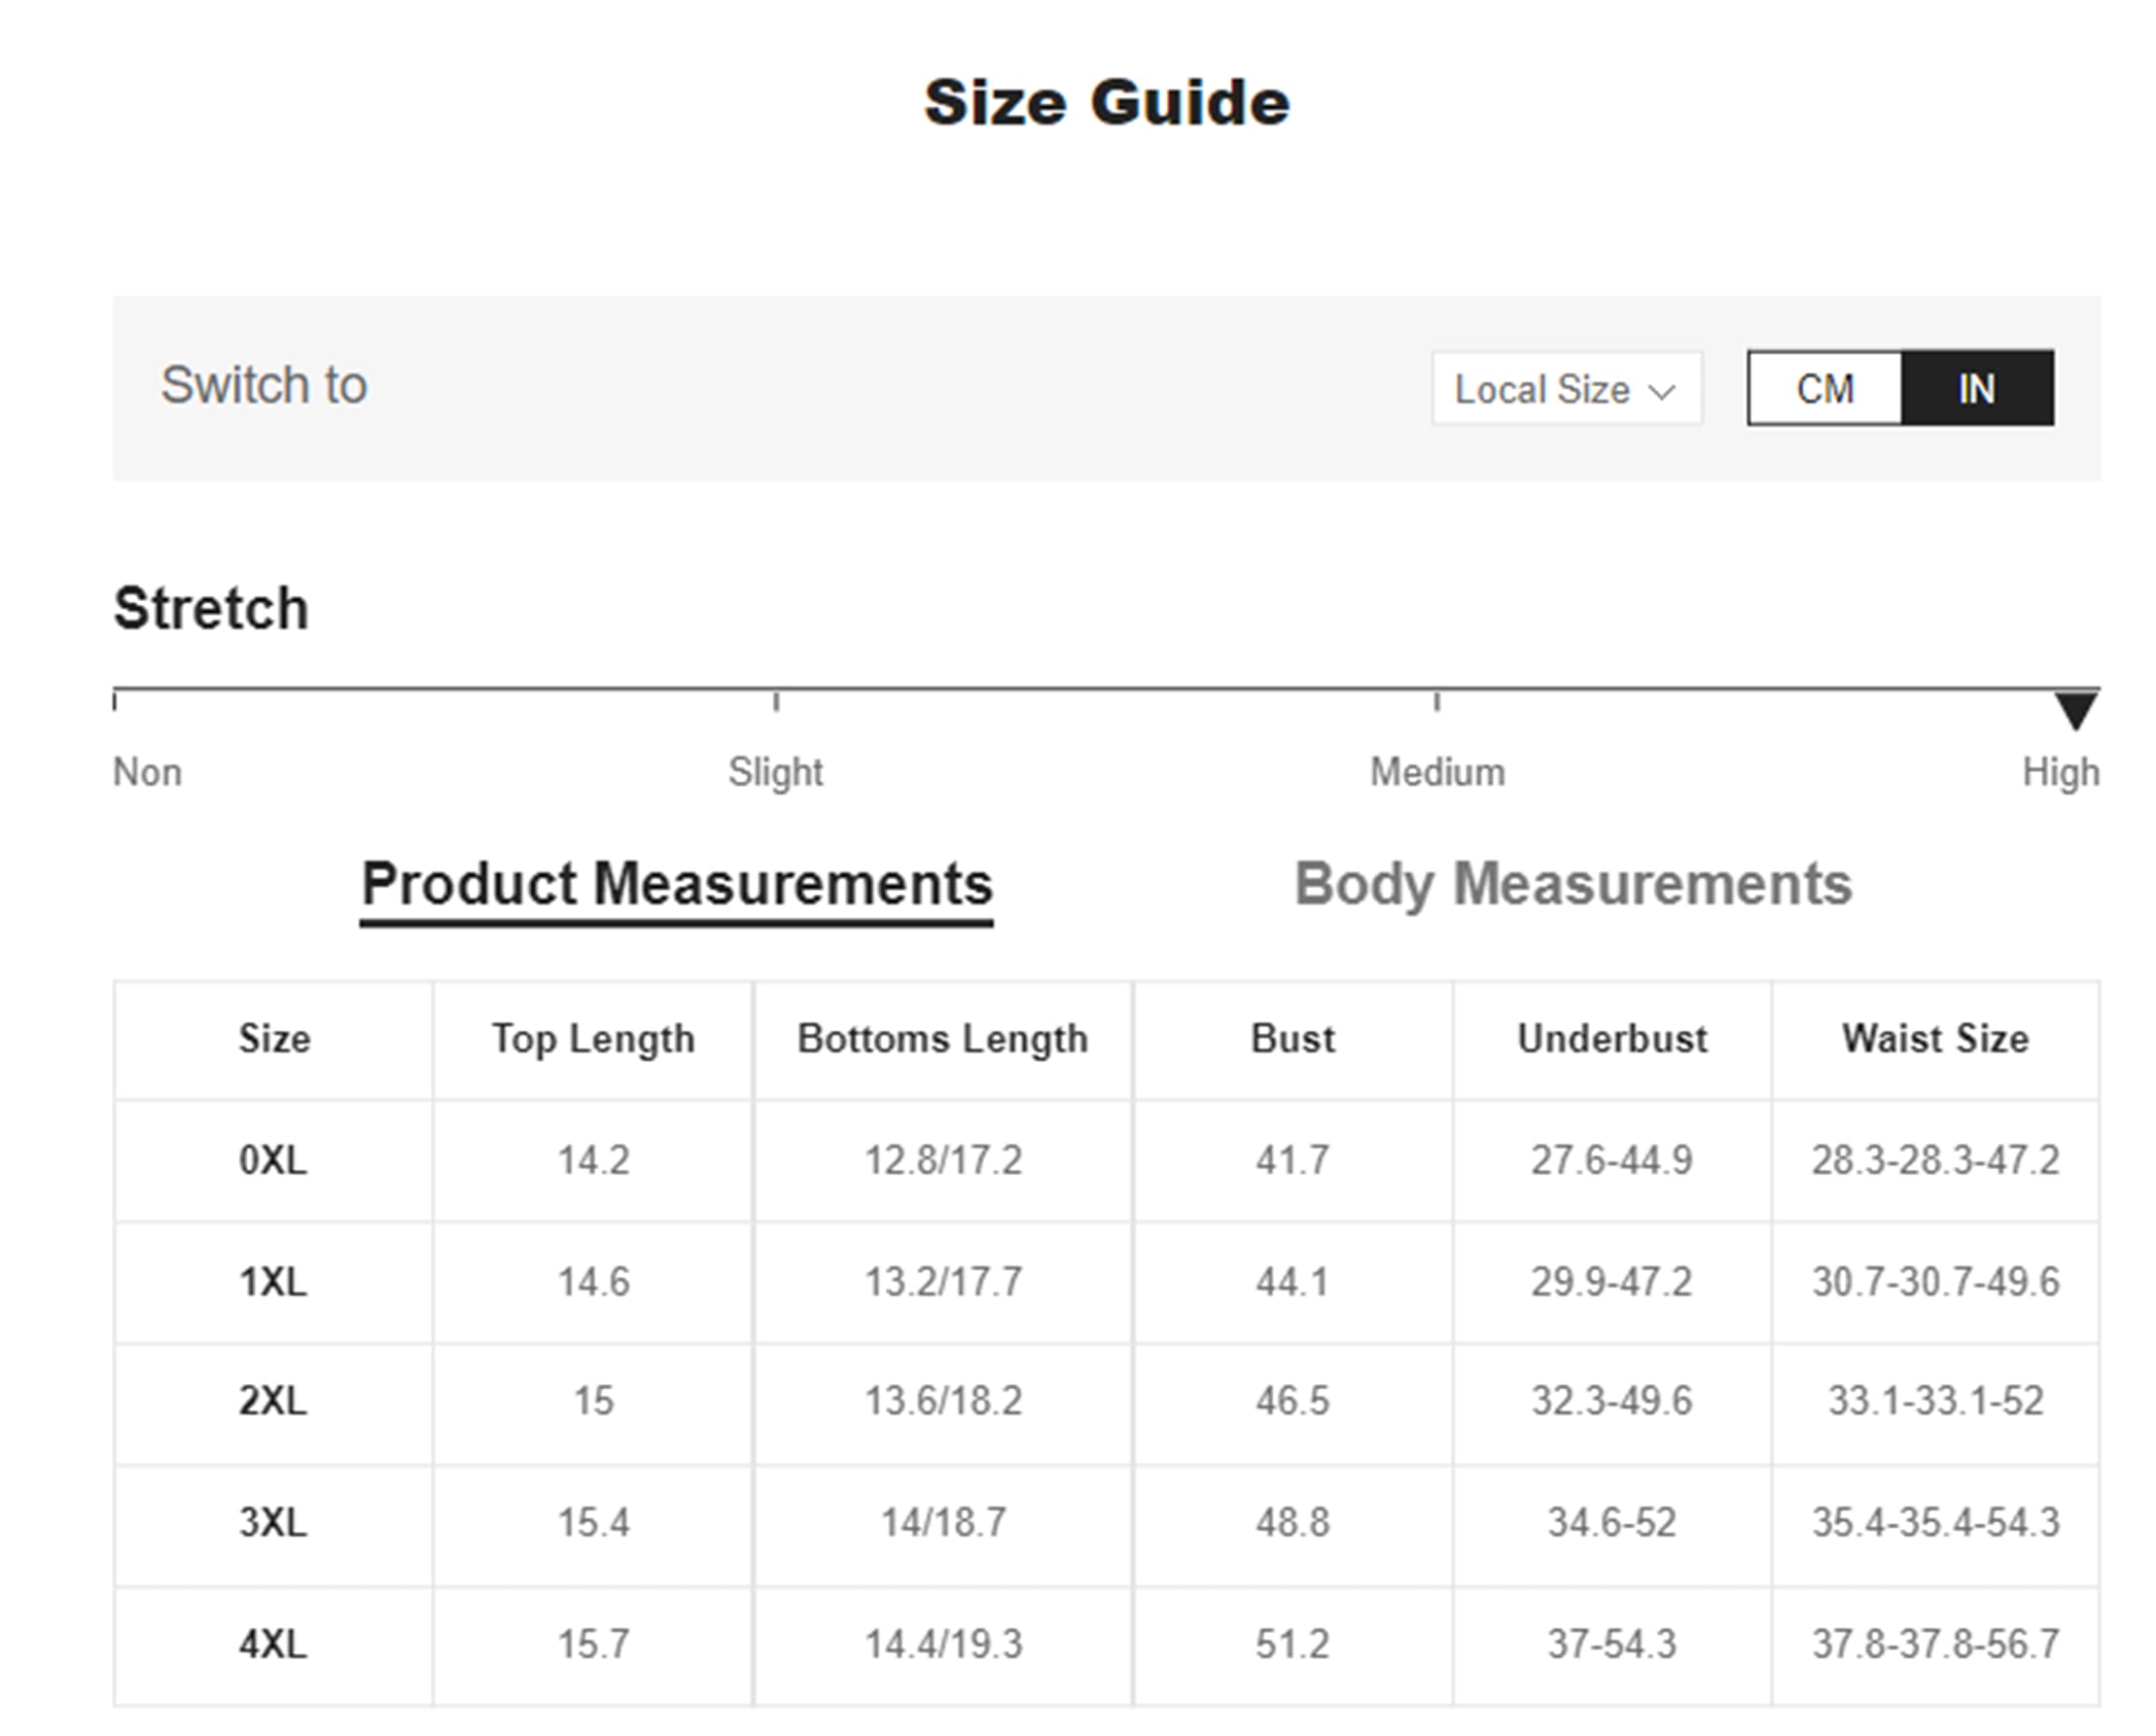
Task: Click the Bottoms Length column header
Action: click(x=942, y=1039)
